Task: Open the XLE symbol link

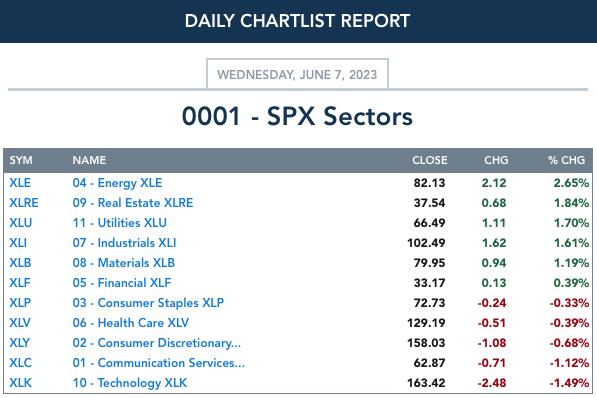Action: point(20,183)
